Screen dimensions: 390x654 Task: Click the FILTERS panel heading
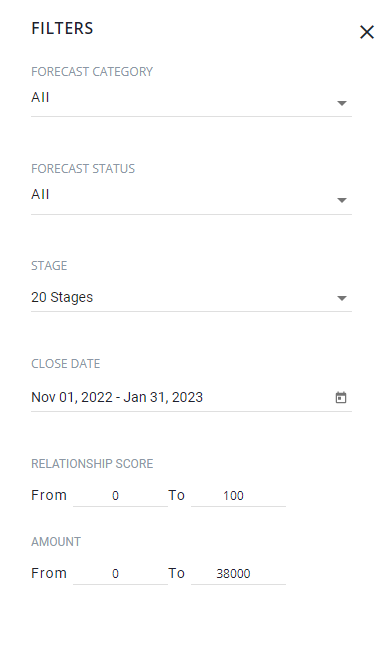click(62, 28)
